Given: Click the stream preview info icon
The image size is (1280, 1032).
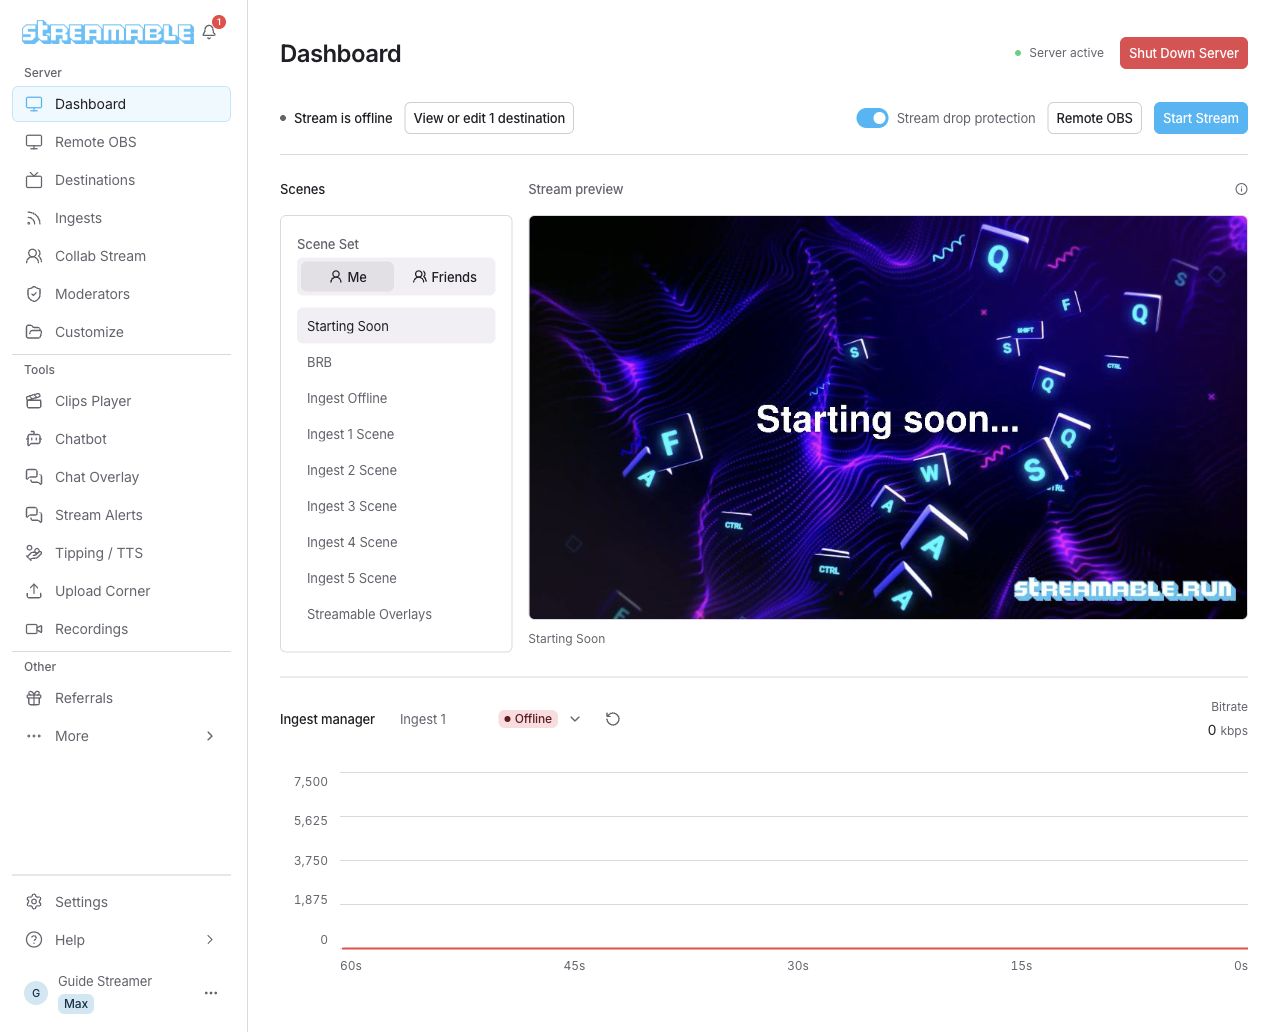Looking at the screenshot, I should pyautogui.click(x=1241, y=189).
